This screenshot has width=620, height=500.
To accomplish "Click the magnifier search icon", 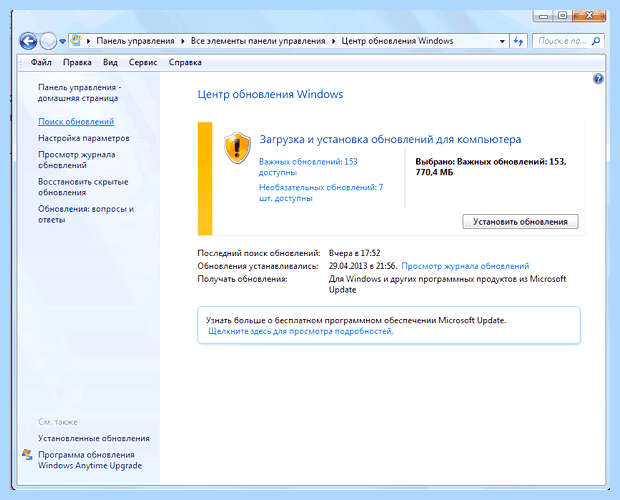I will pyautogui.click(x=595, y=41).
